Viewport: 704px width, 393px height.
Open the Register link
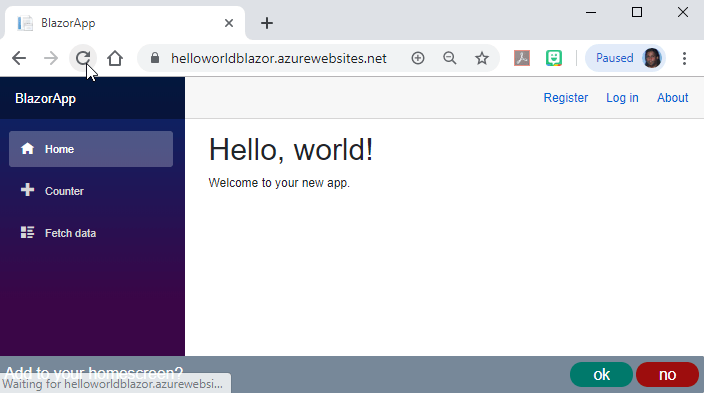coord(566,98)
